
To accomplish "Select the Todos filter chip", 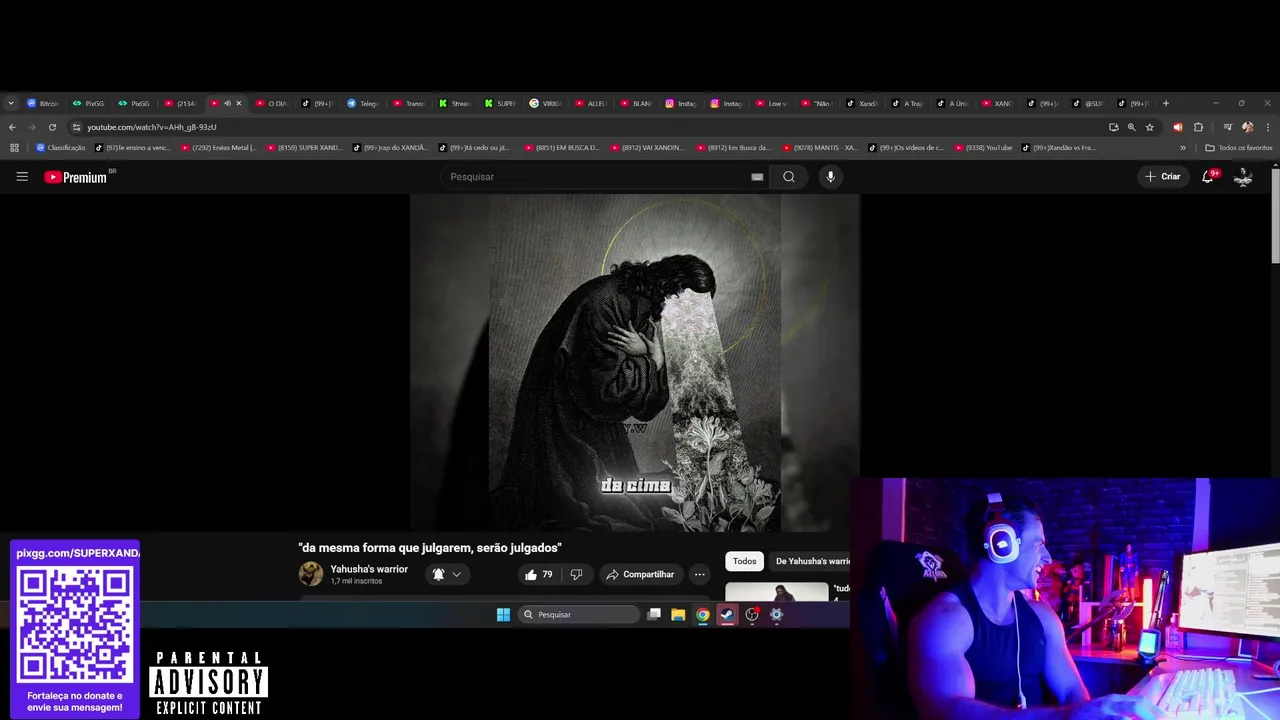I will (745, 561).
